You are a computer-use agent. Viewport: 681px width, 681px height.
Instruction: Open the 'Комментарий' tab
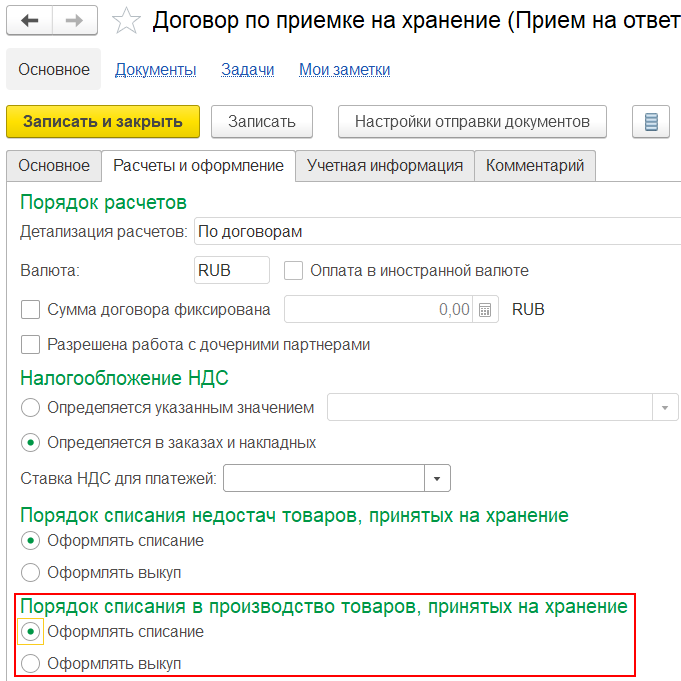(535, 166)
